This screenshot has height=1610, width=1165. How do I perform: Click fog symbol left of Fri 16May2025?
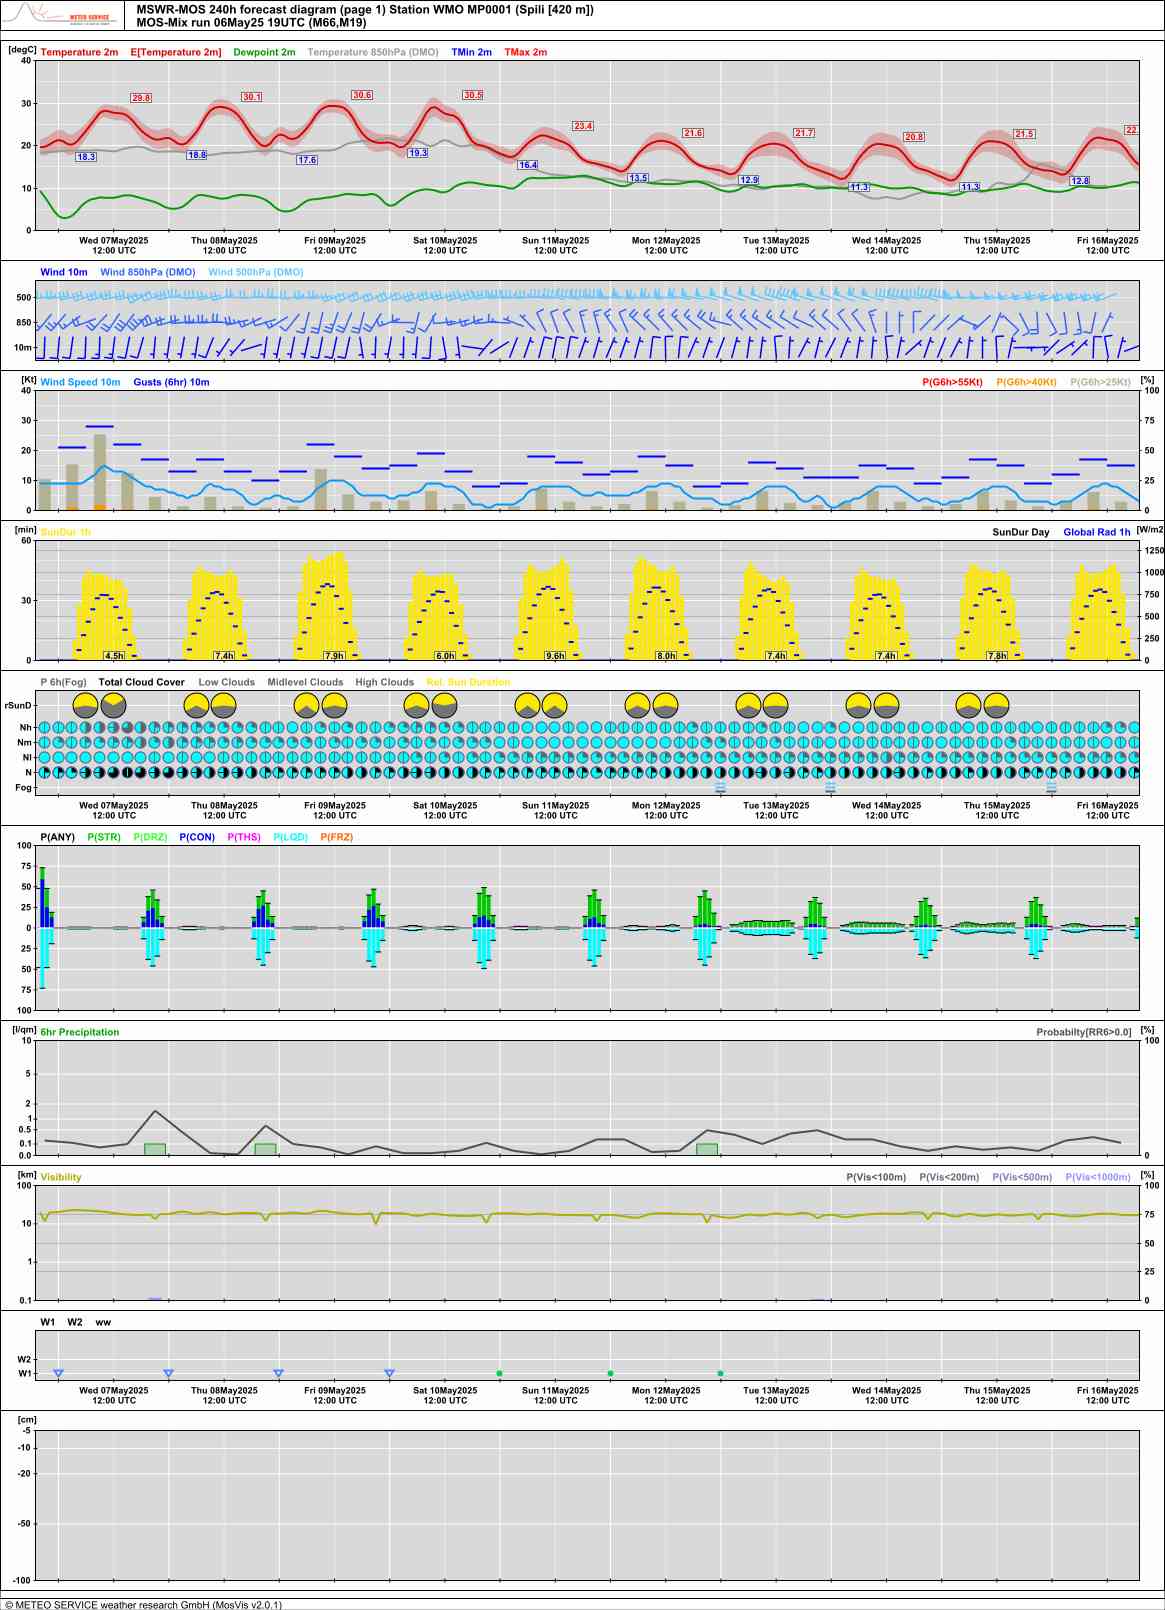tap(1051, 788)
